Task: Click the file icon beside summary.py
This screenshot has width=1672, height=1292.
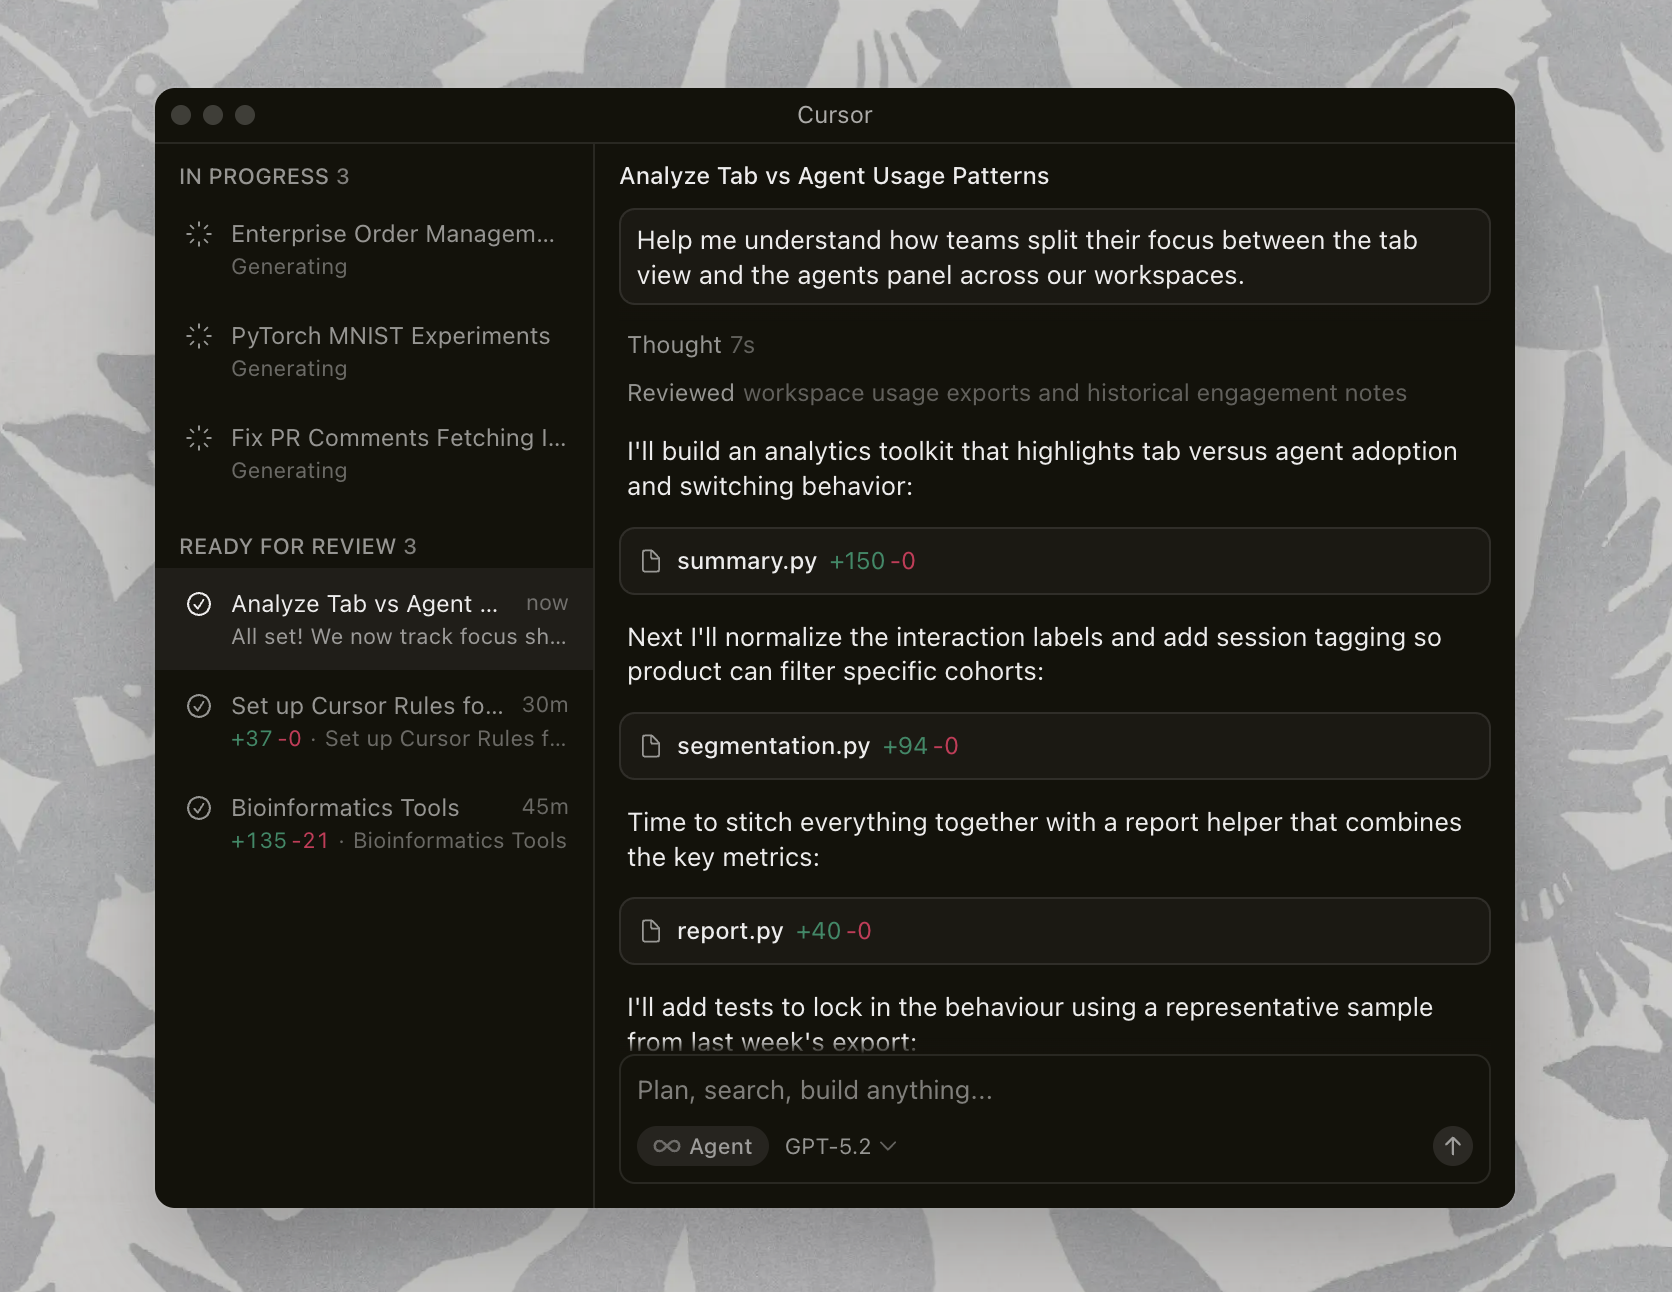Action: (x=651, y=561)
